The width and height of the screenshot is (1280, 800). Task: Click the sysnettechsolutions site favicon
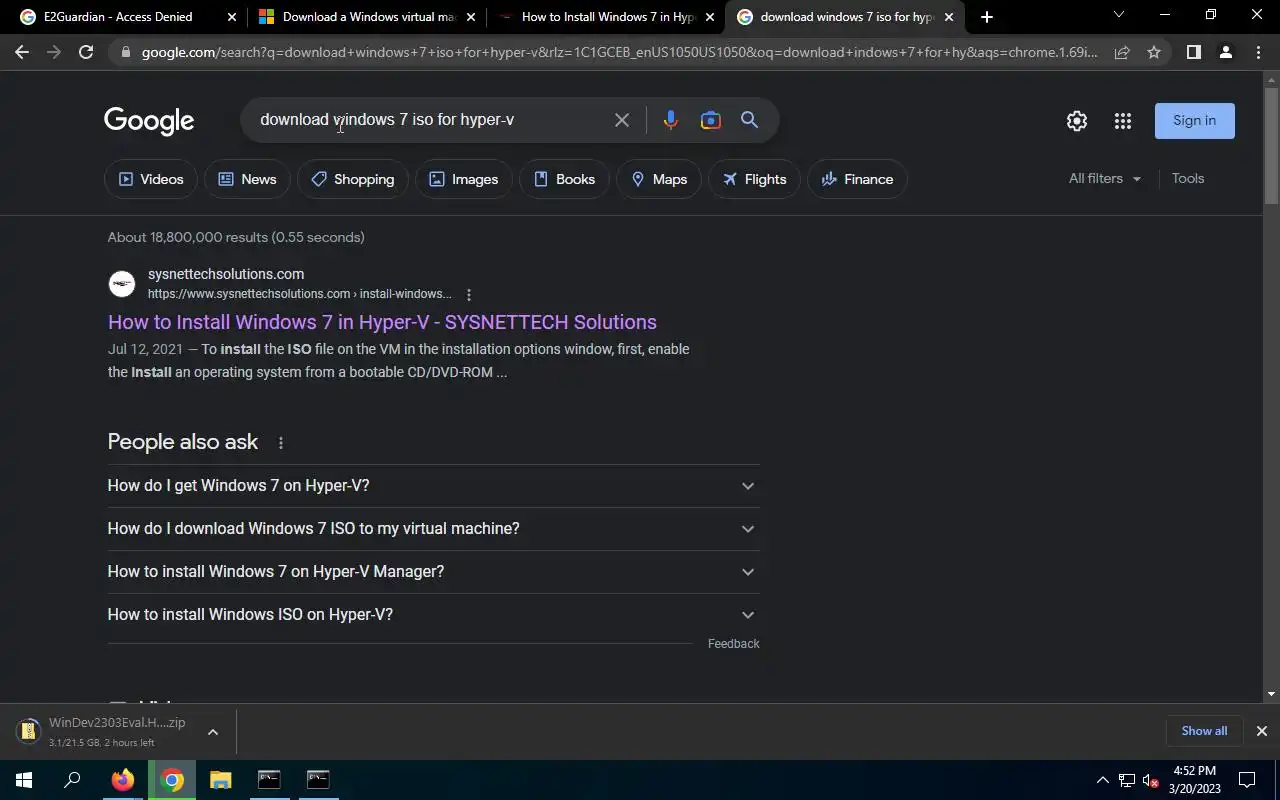[x=122, y=284]
